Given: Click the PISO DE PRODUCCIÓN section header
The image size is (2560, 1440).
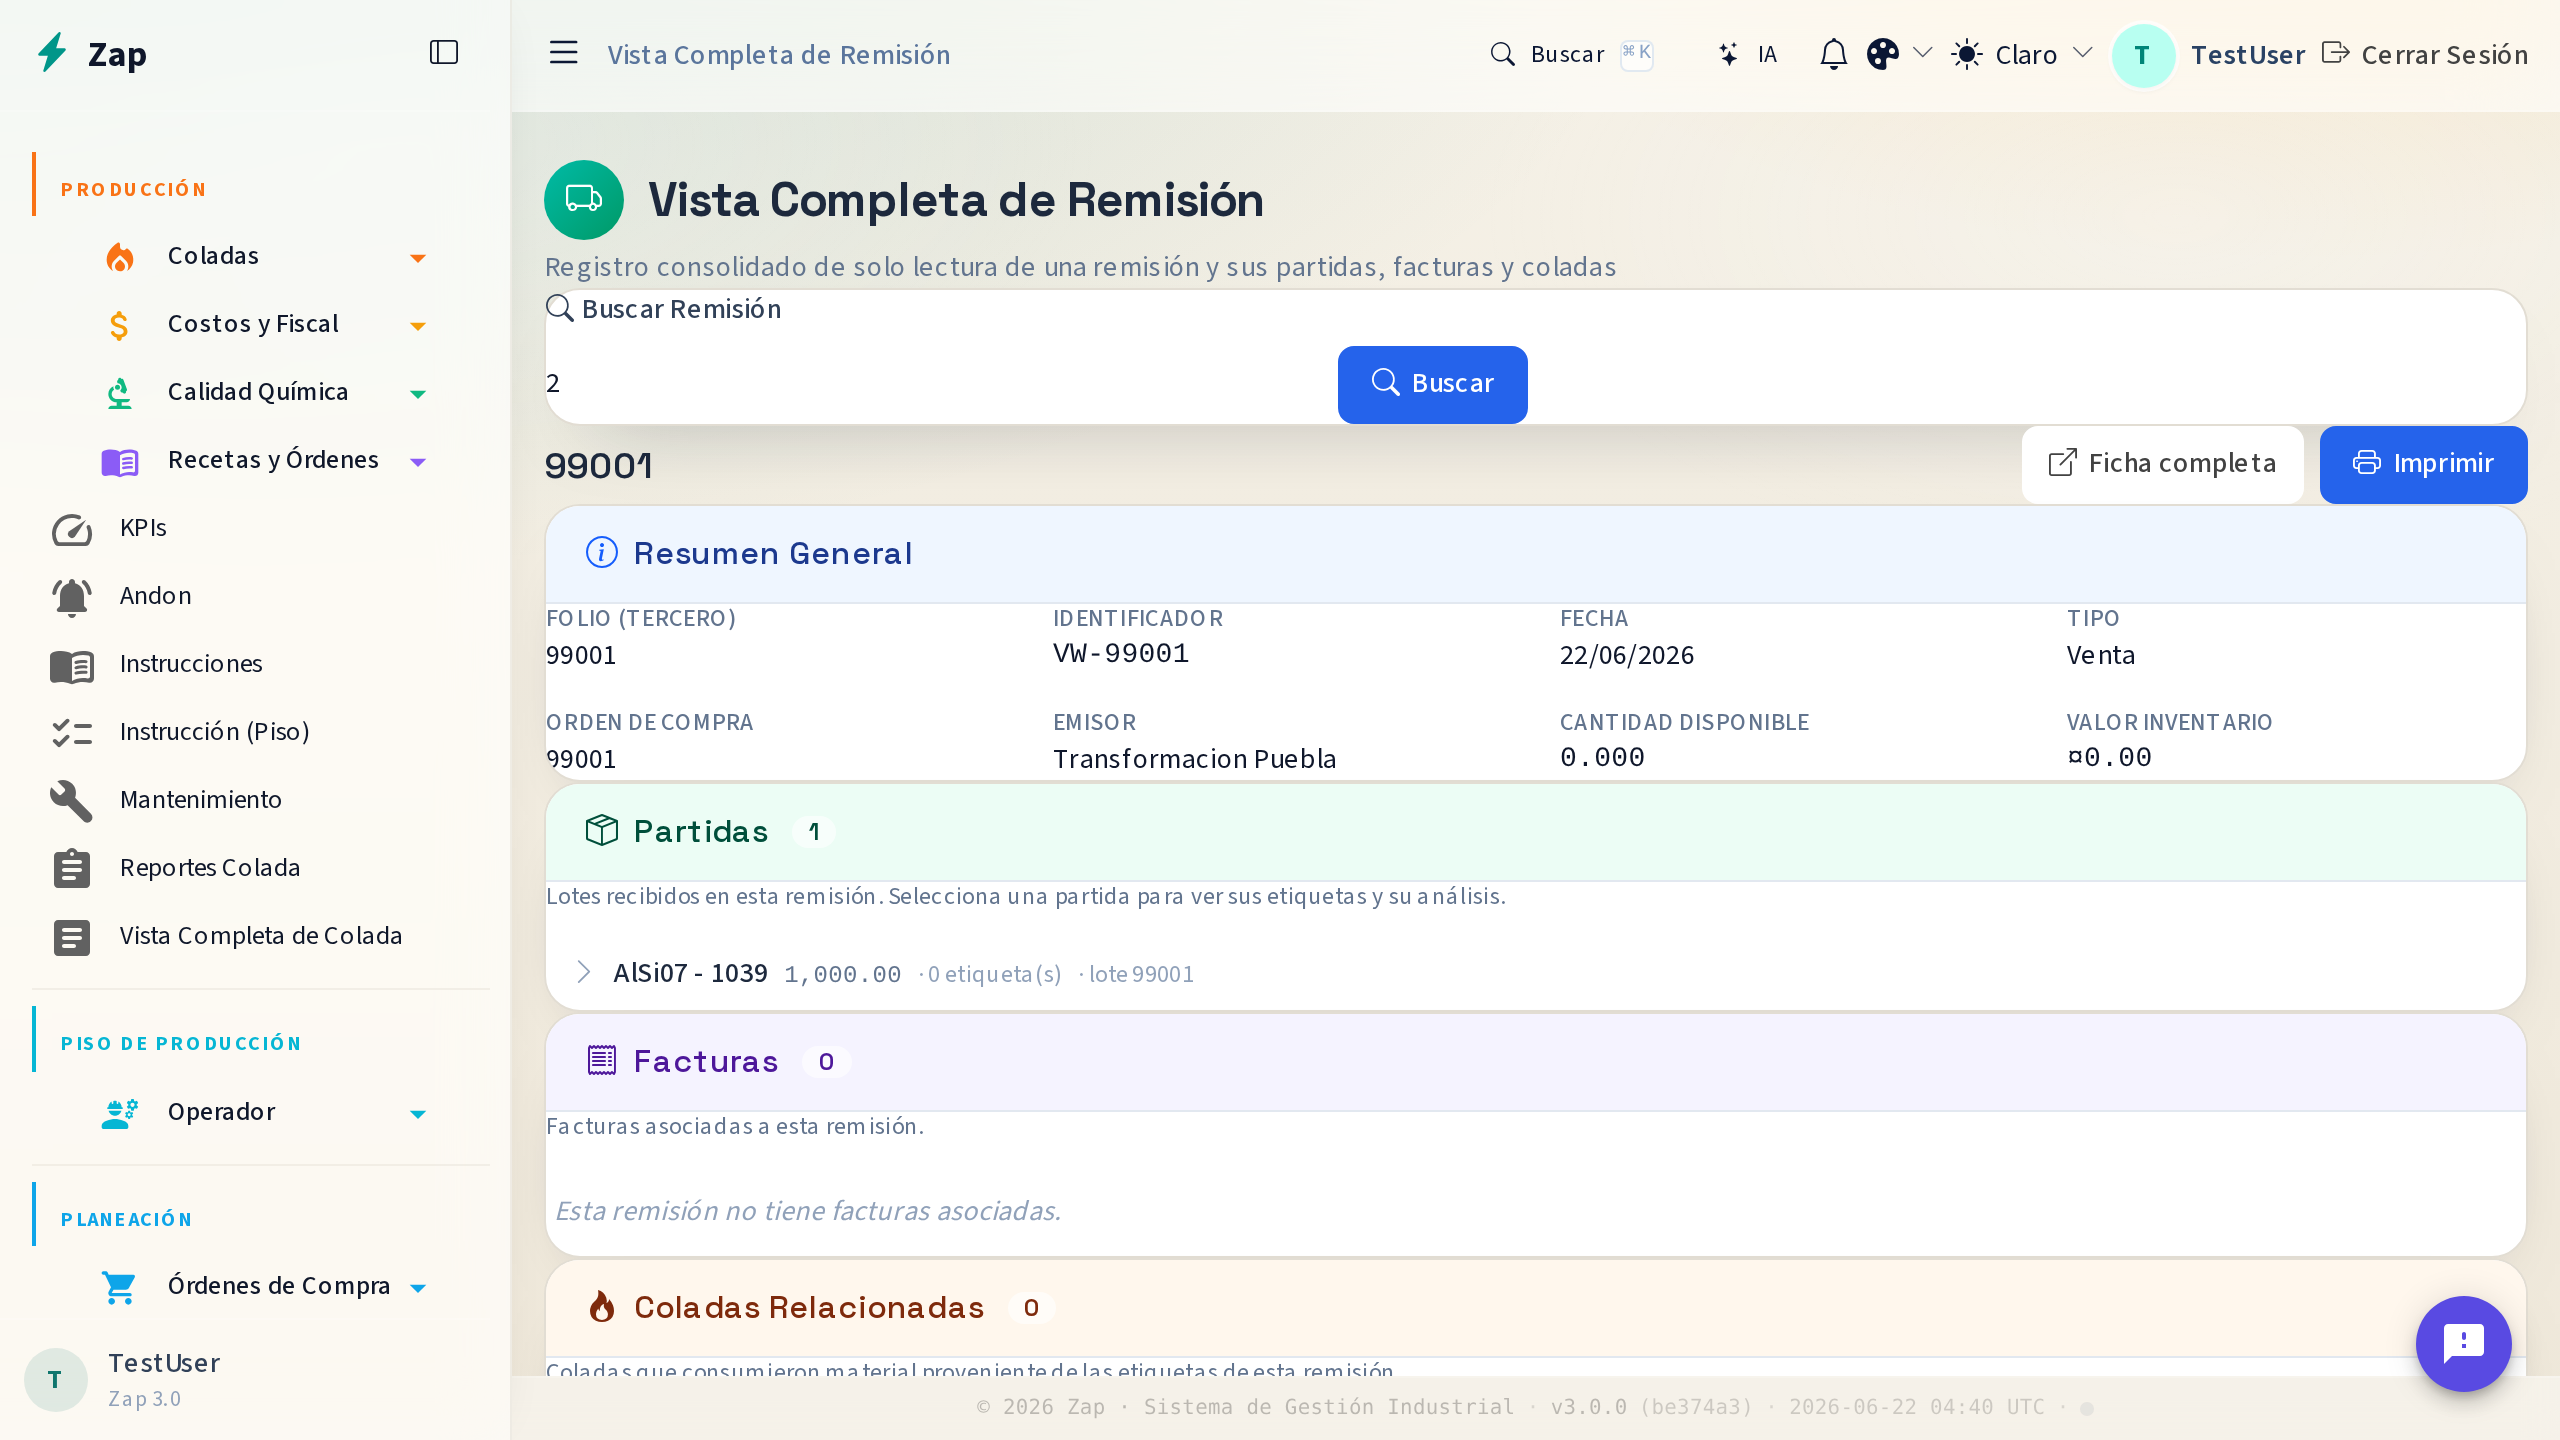Looking at the screenshot, I should click(x=181, y=1043).
